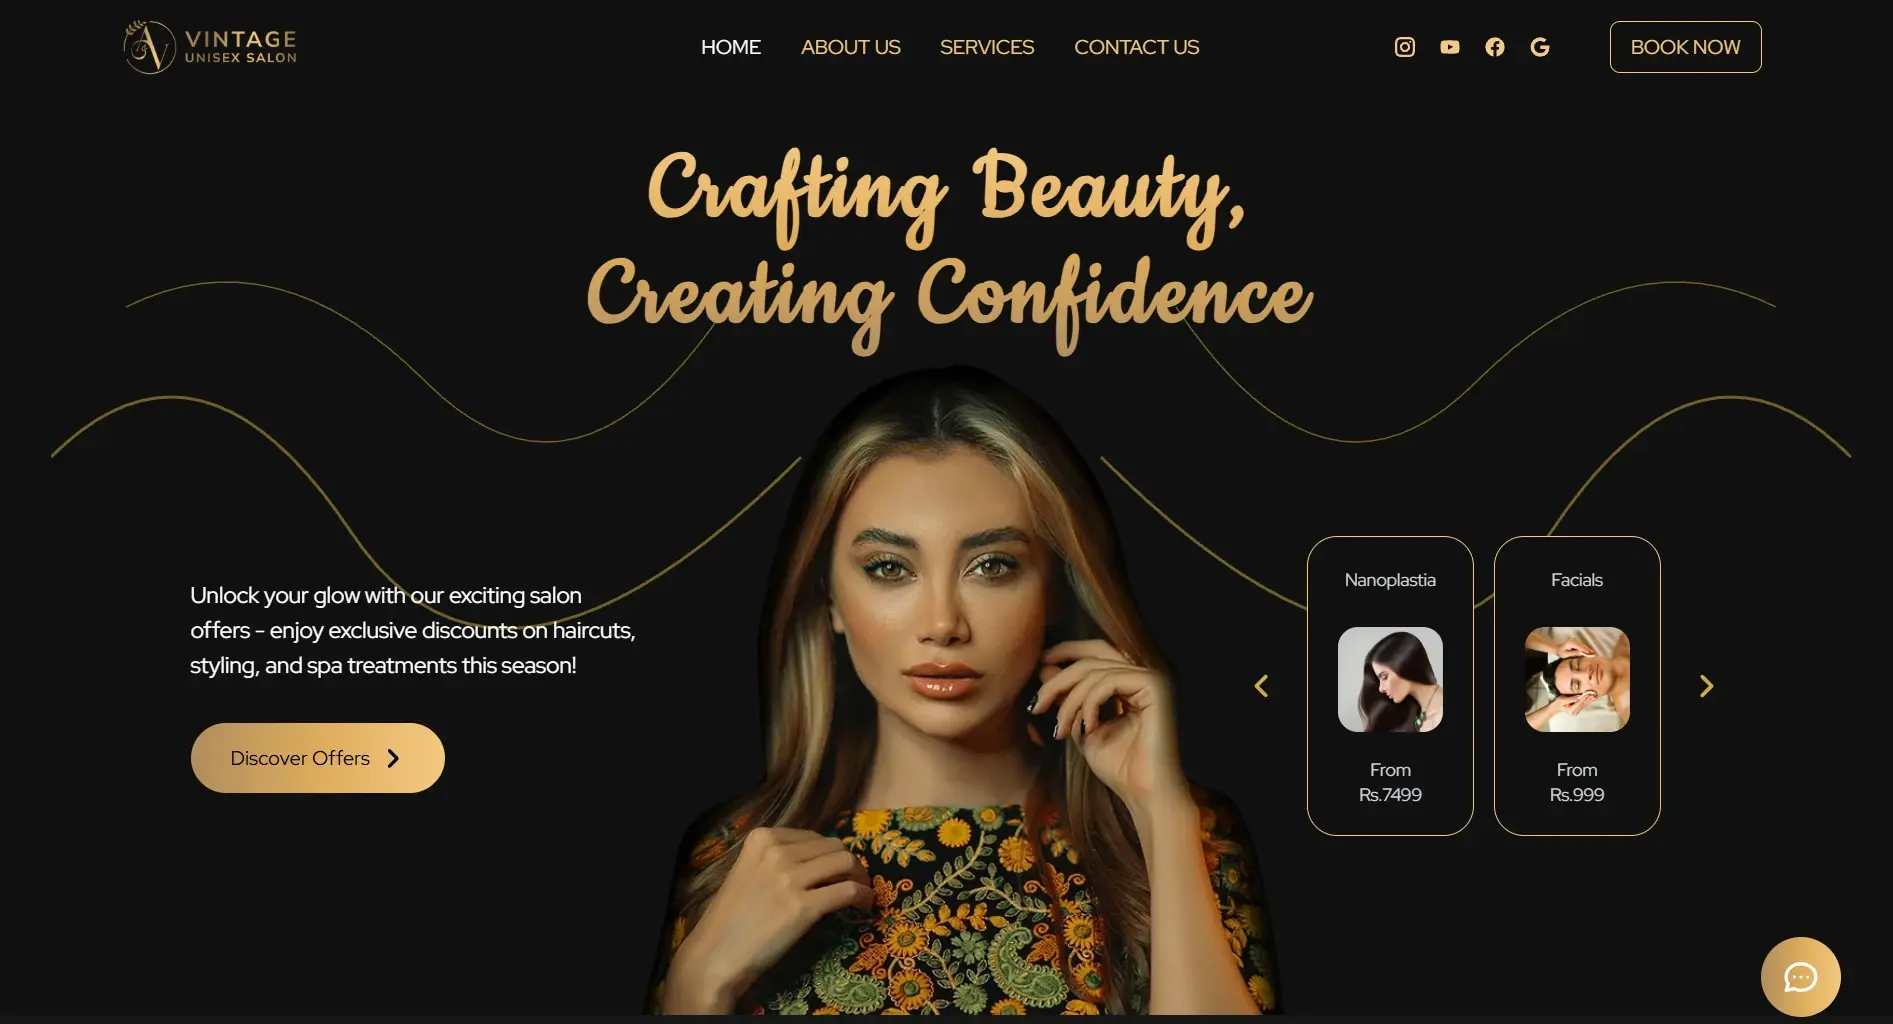
Task: Show previous services with left arrow
Action: coord(1261,686)
